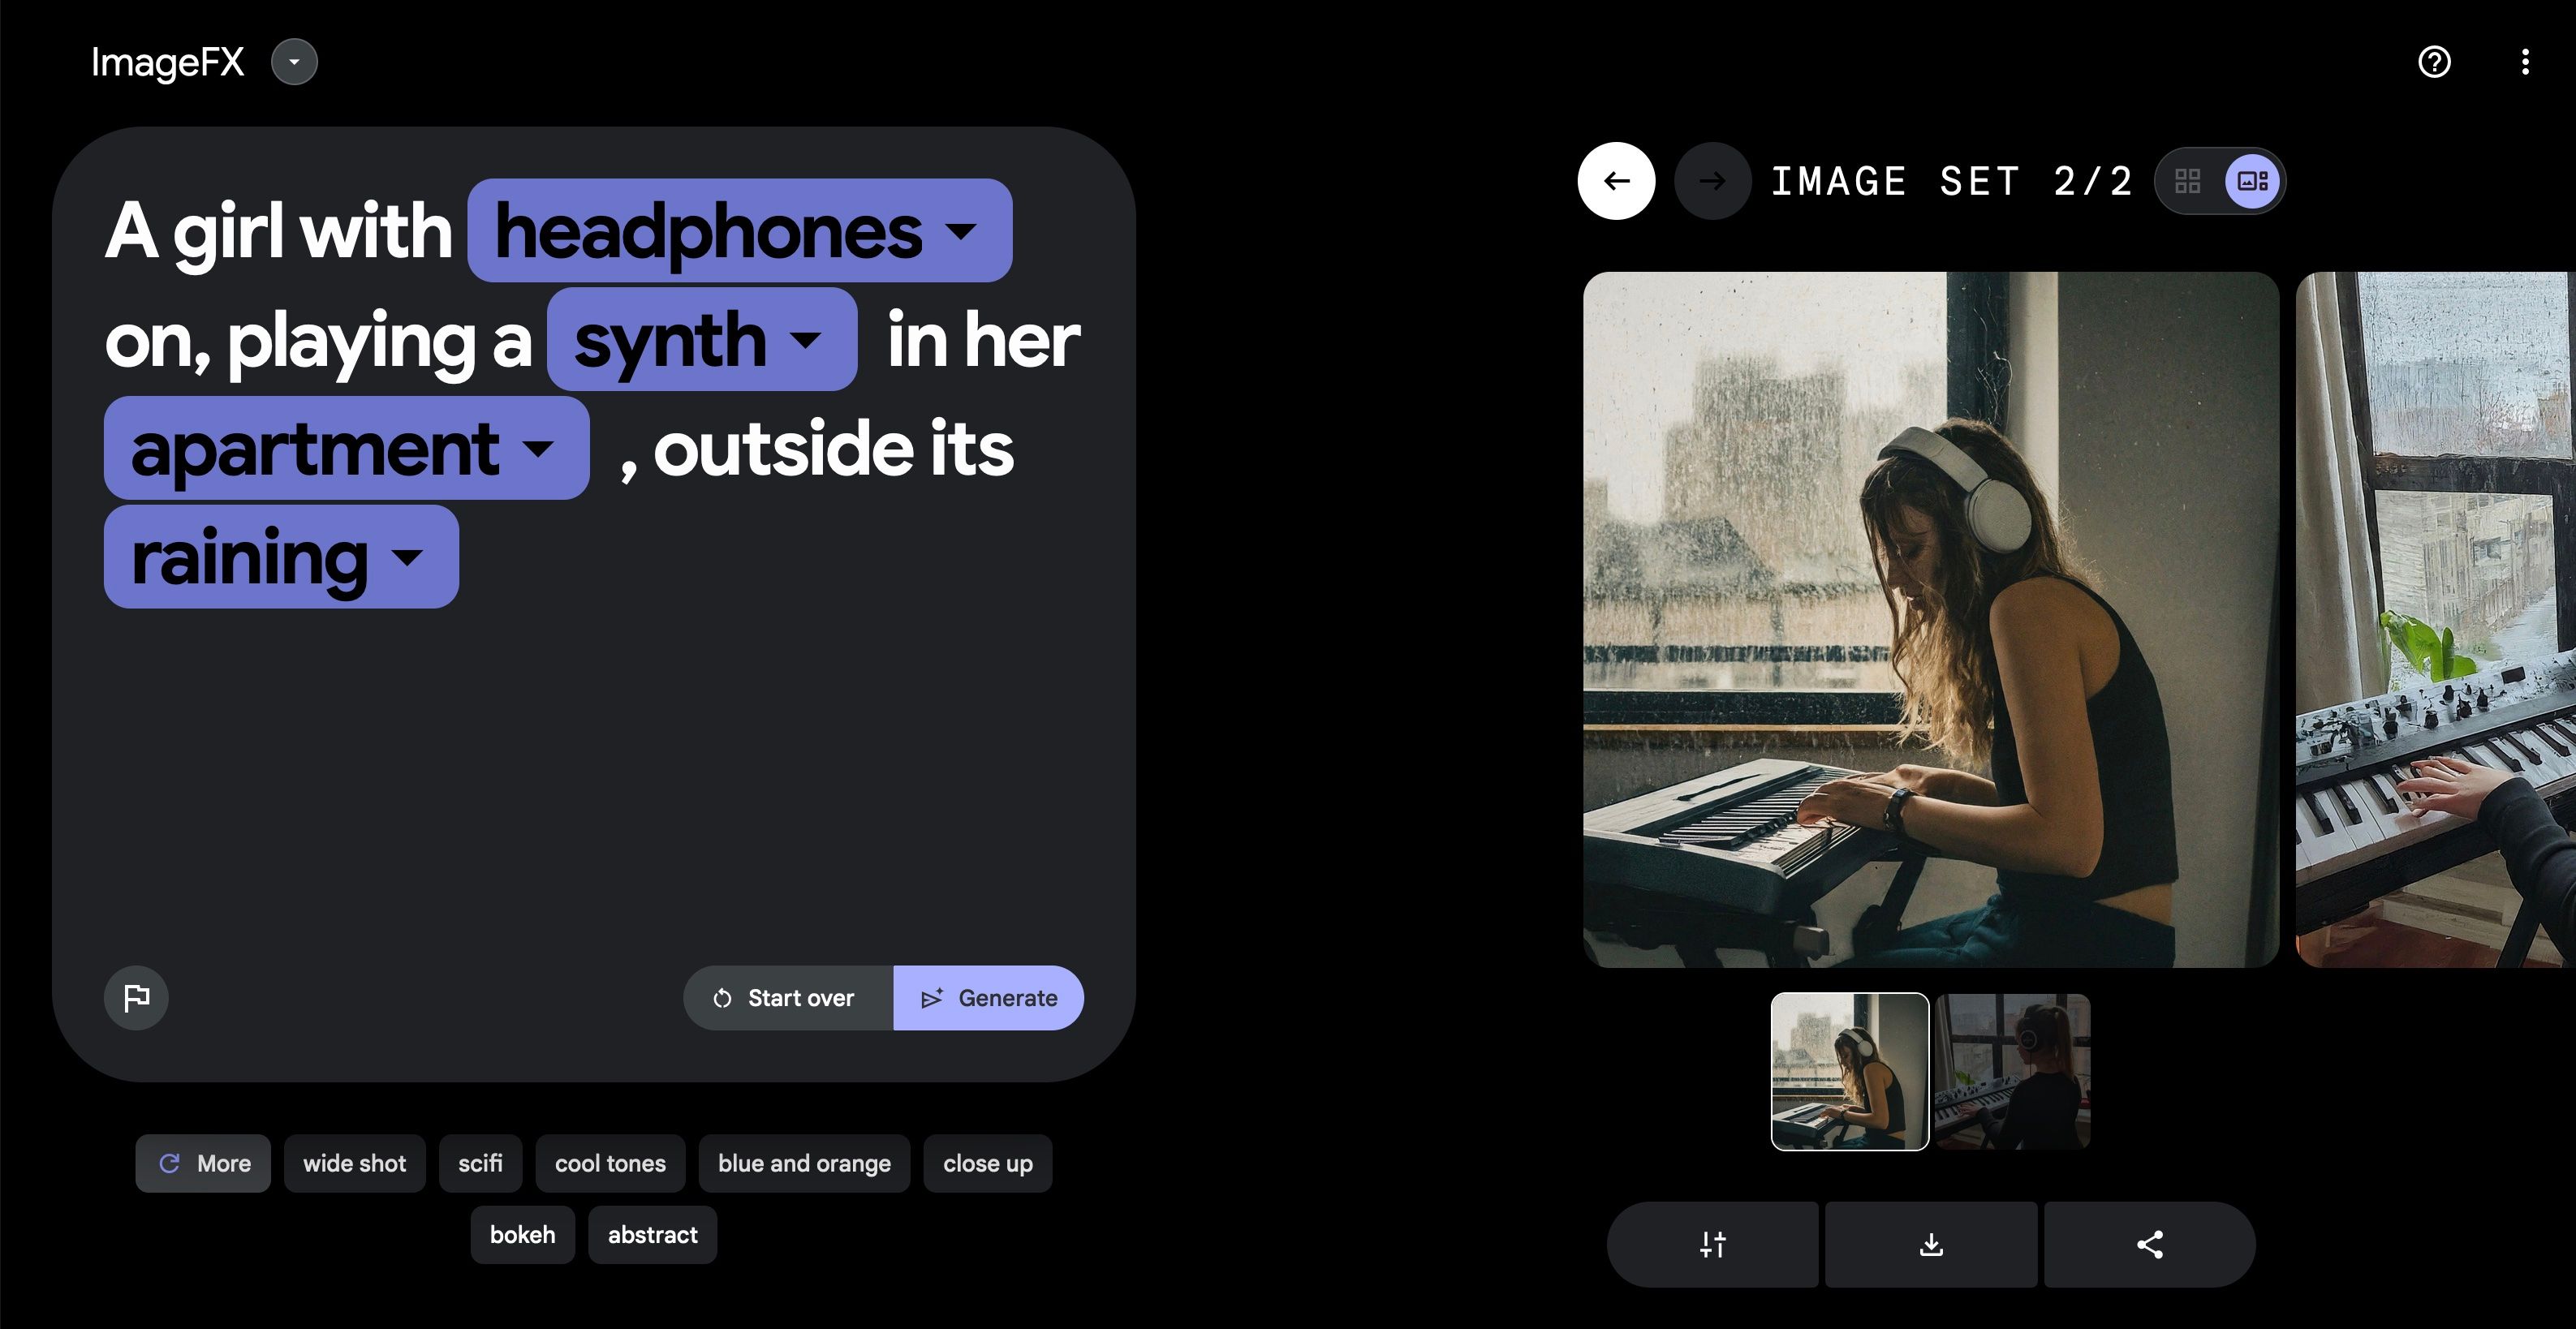Navigate to previous image set with back arrow
Screen dimensions: 2576x1329
[1617, 179]
